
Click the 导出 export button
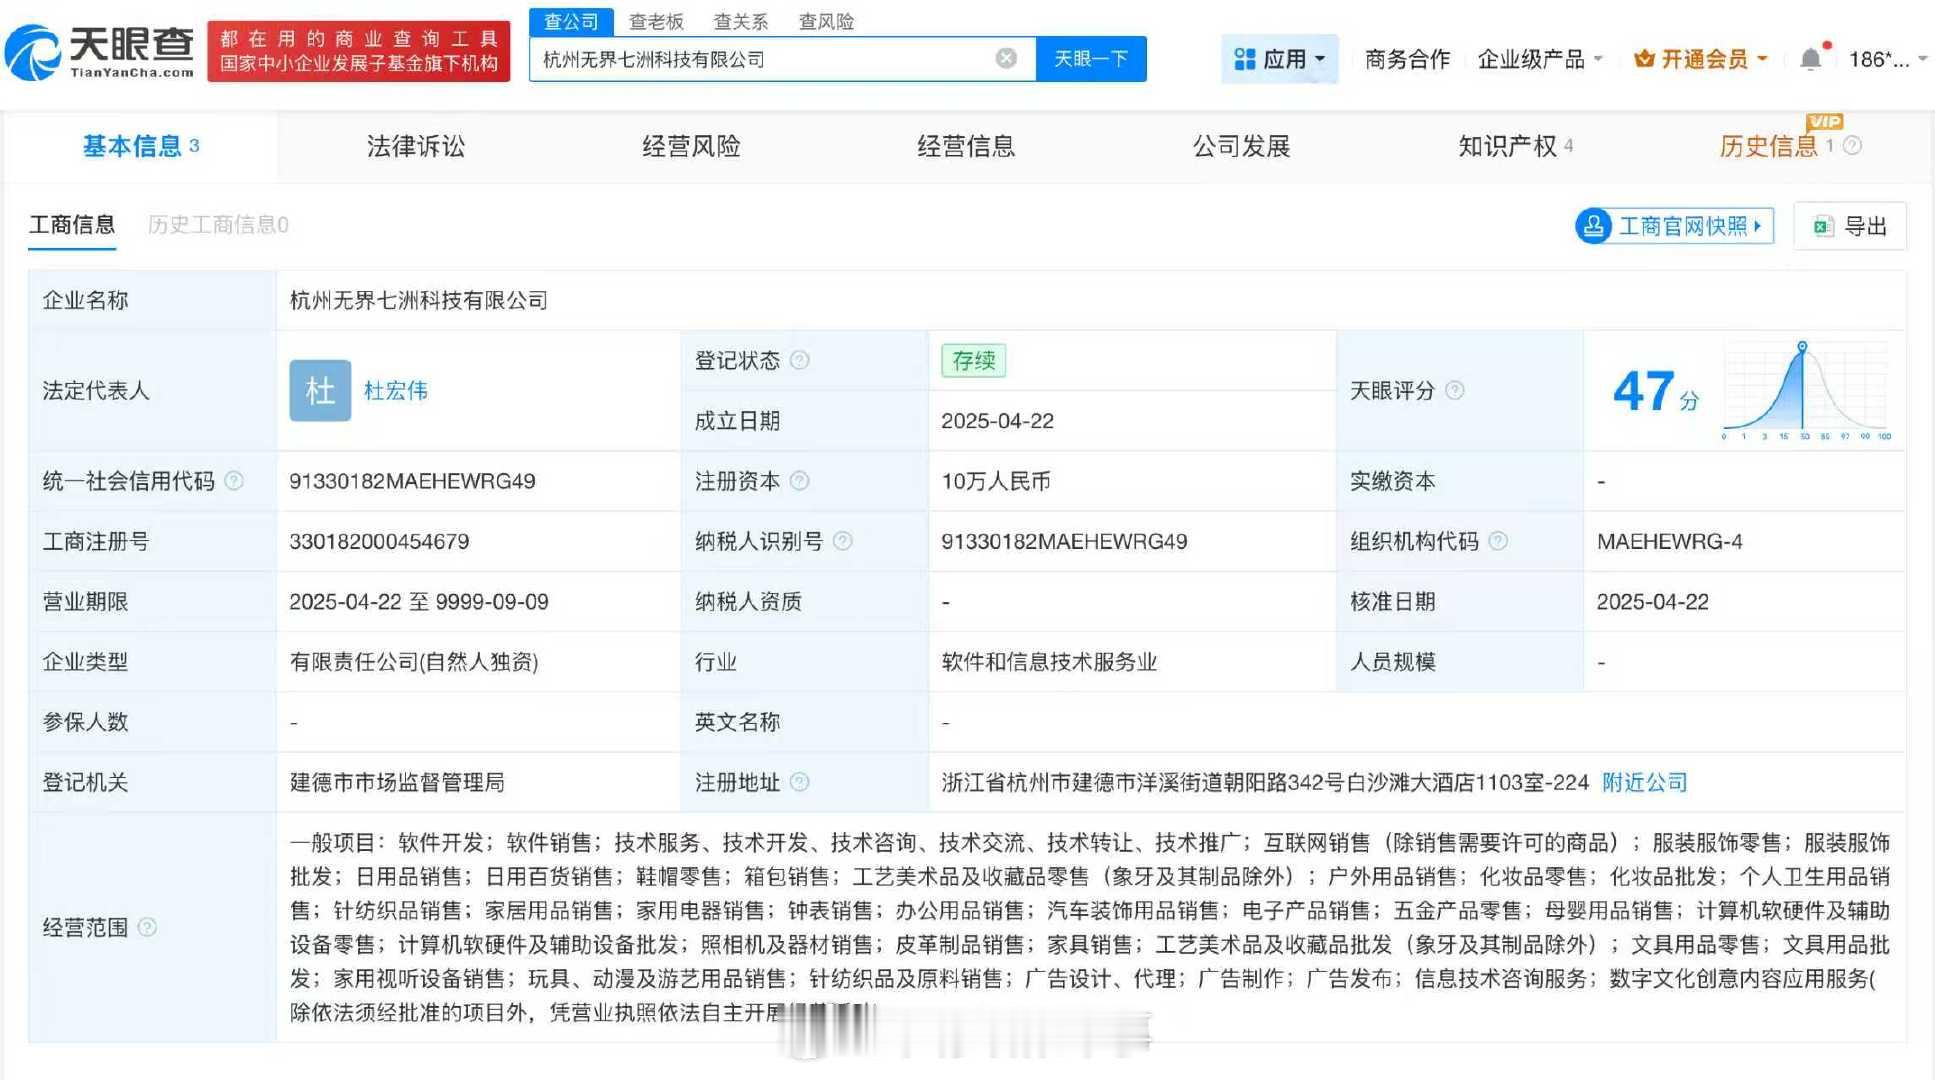point(1850,226)
